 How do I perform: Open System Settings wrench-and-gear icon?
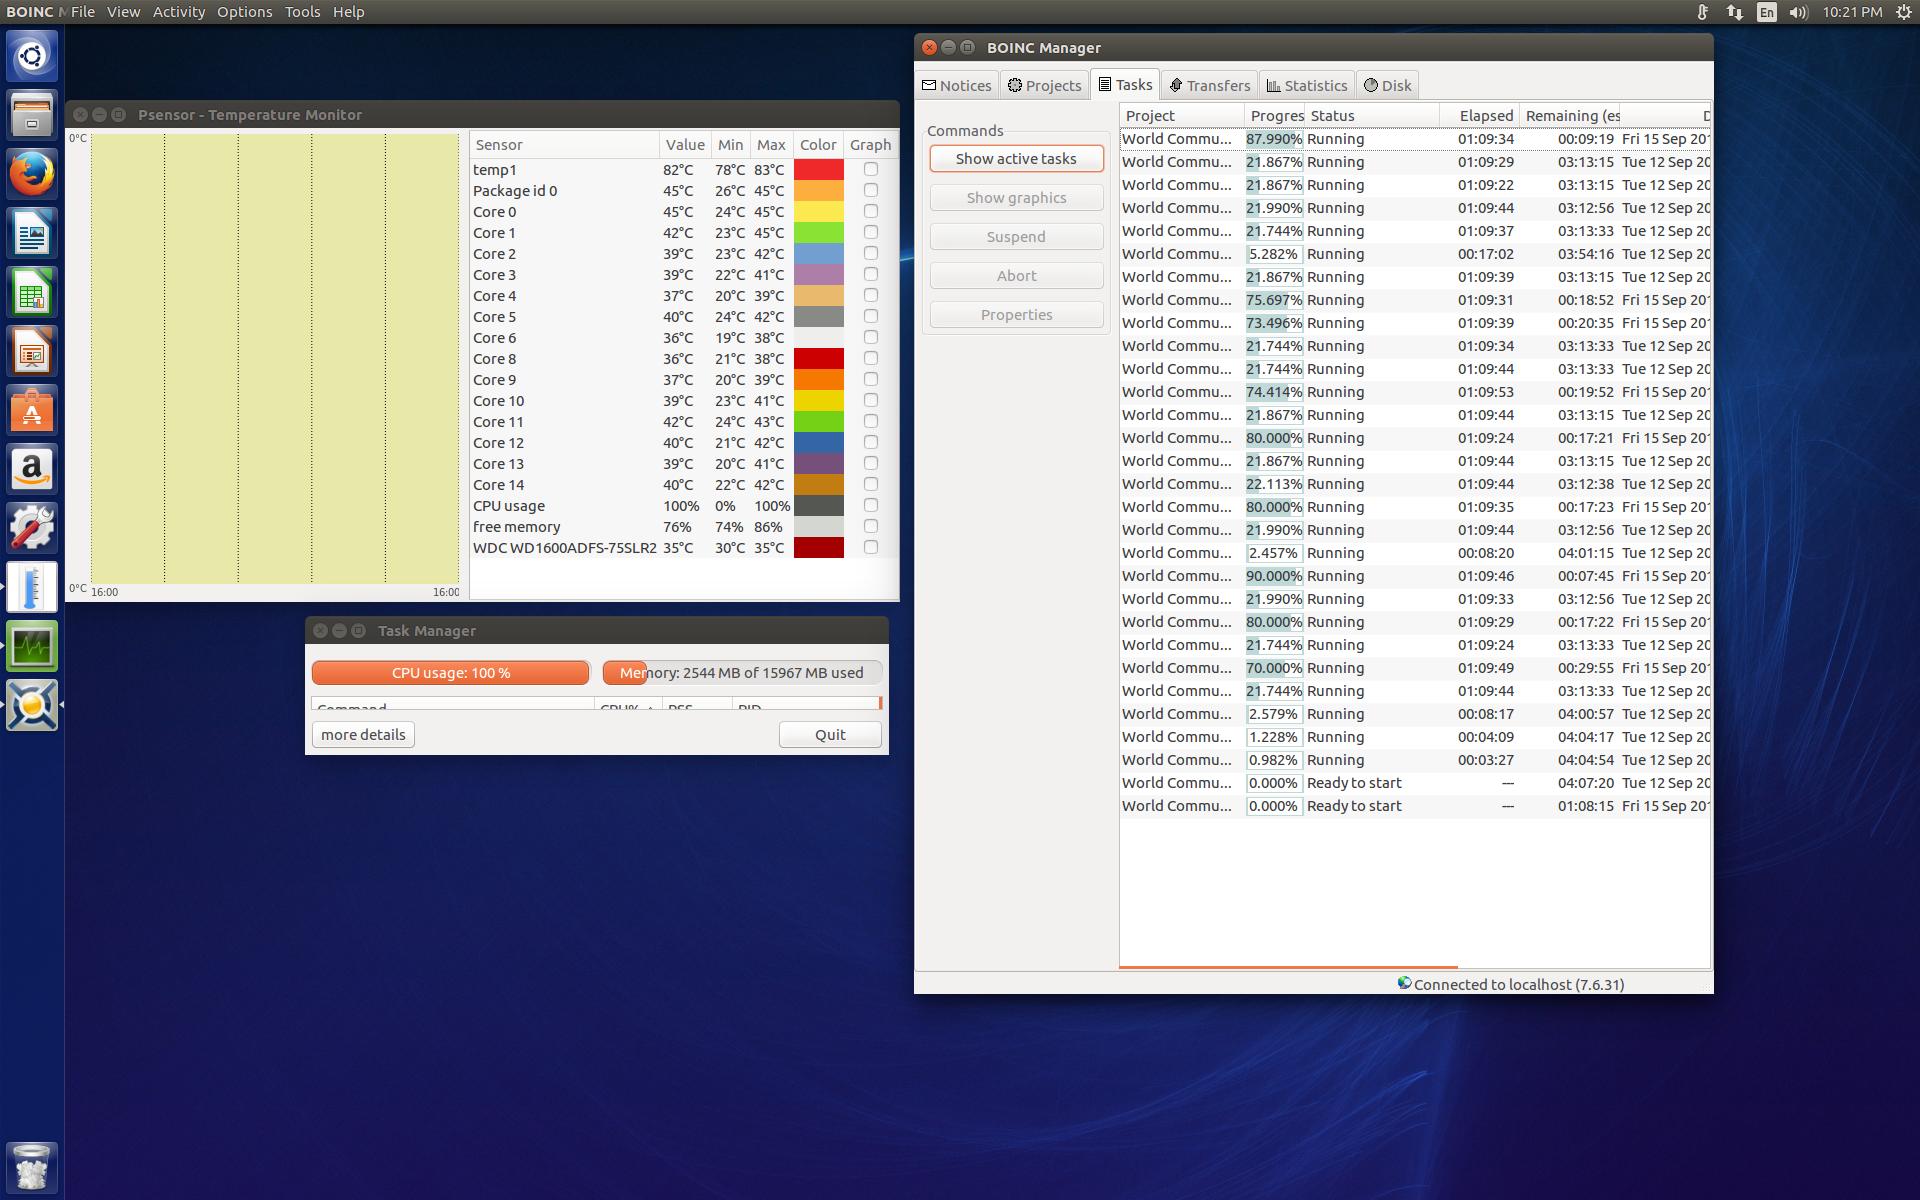point(32,527)
